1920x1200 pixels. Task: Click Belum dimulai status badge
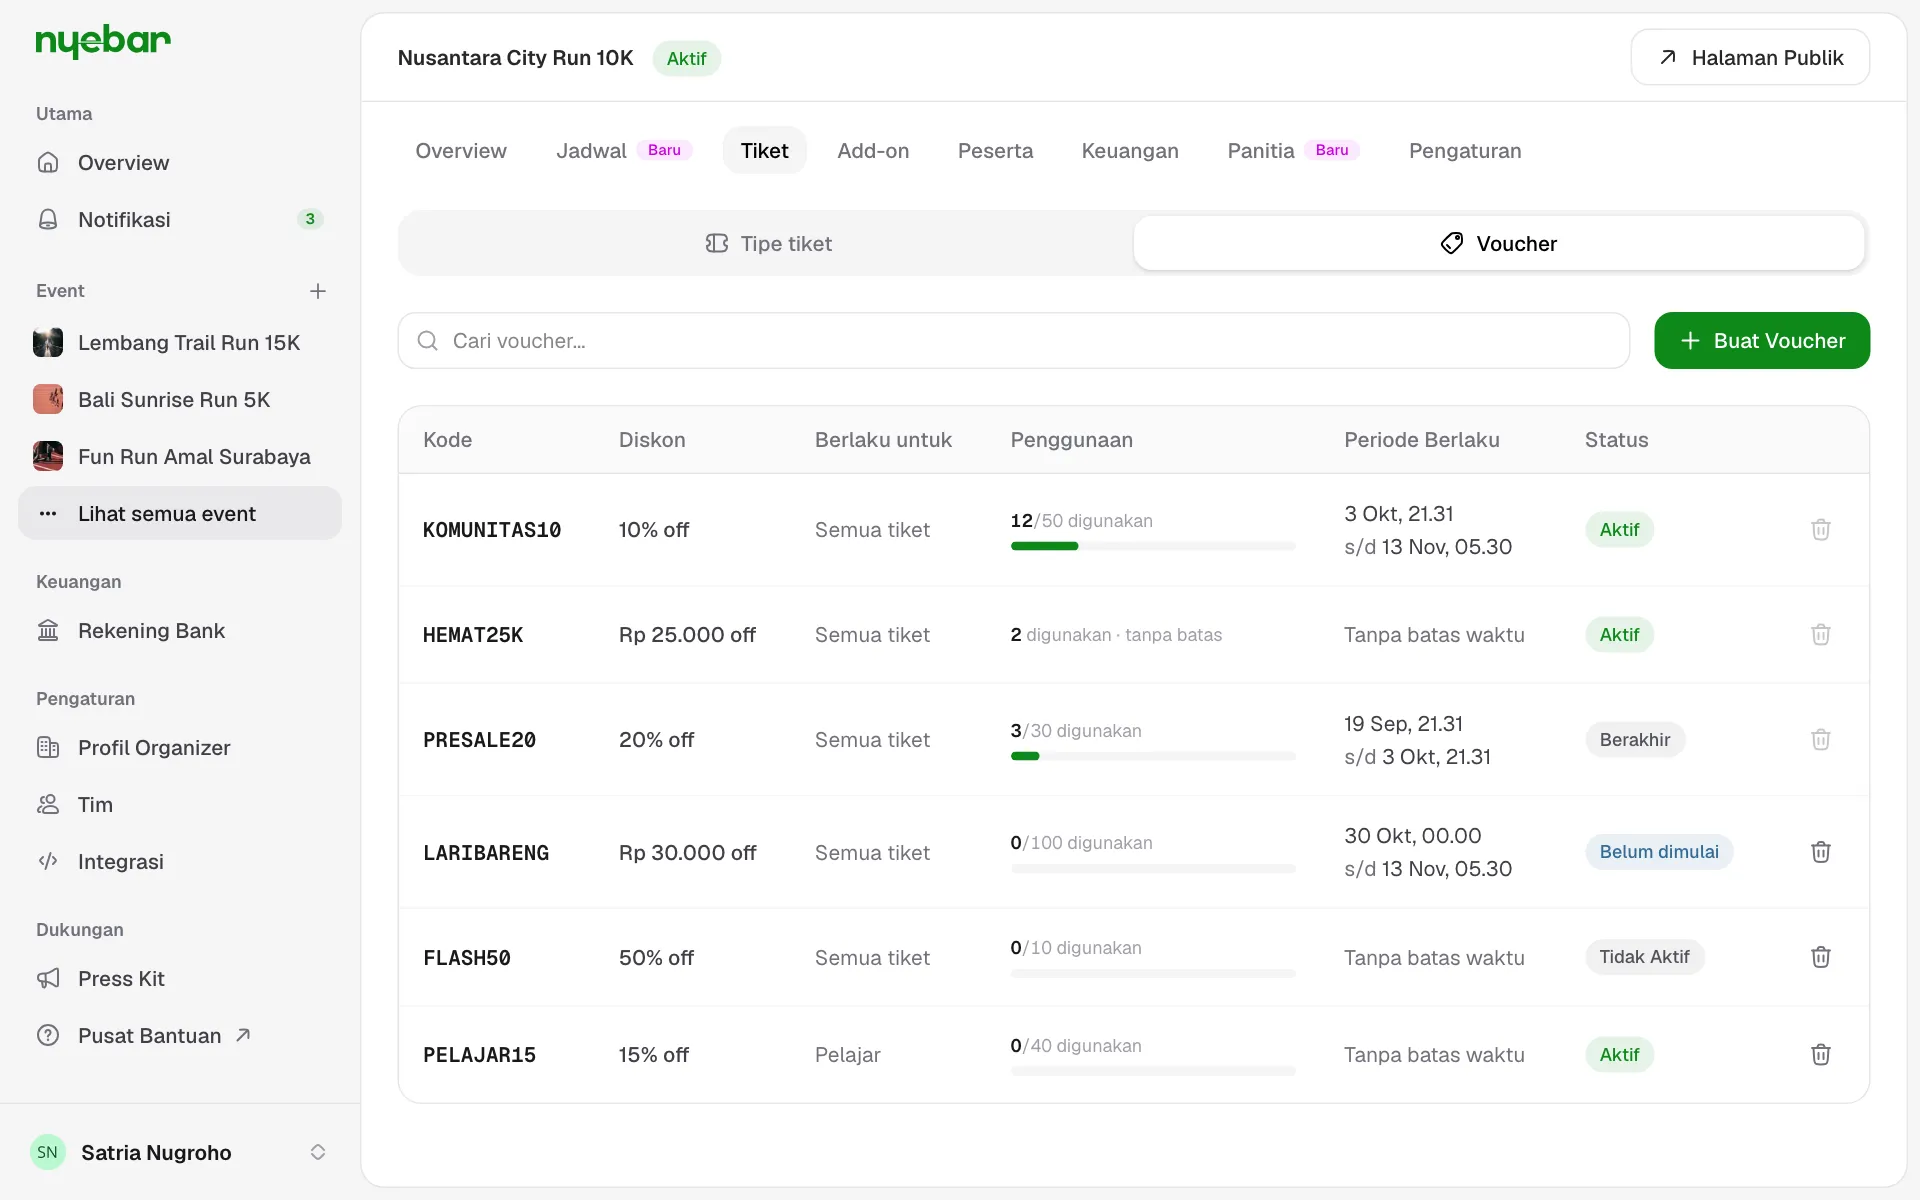click(x=1659, y=852)
